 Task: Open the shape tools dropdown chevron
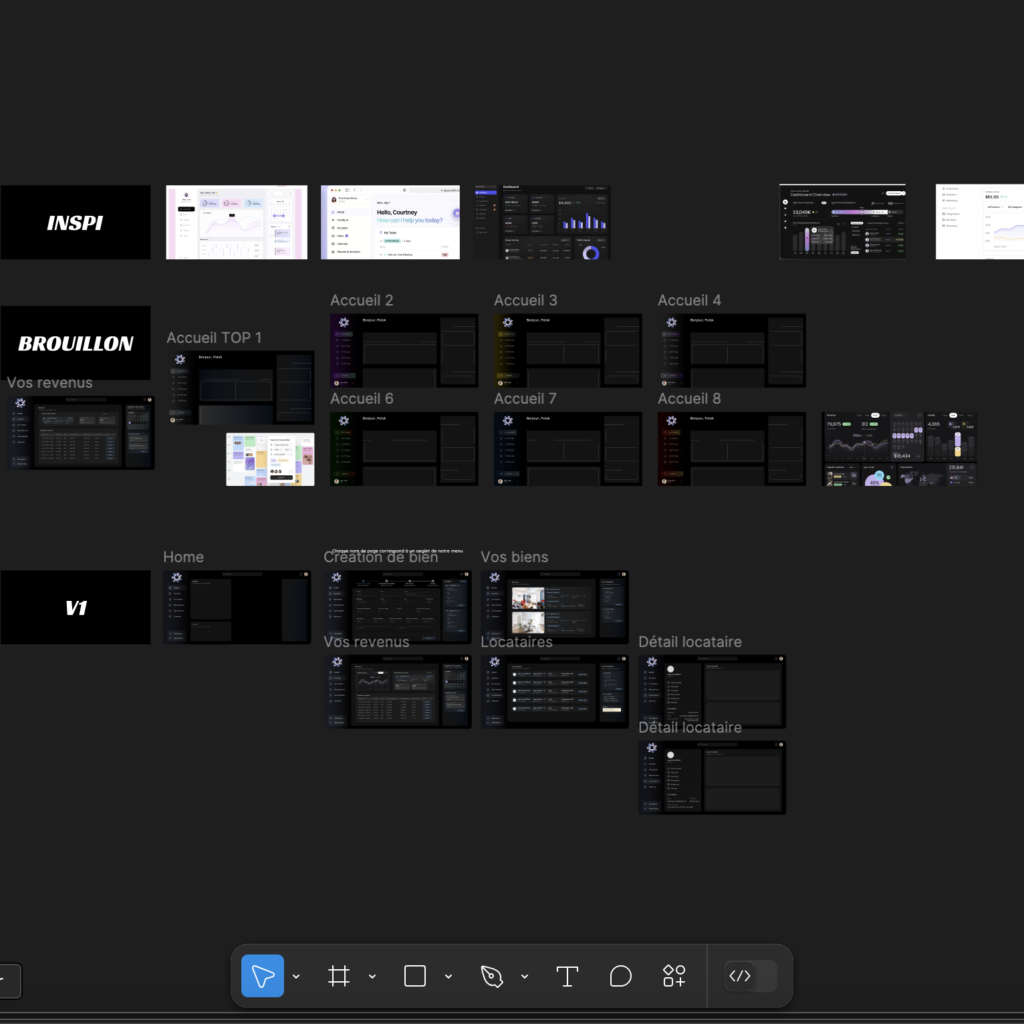448,977
